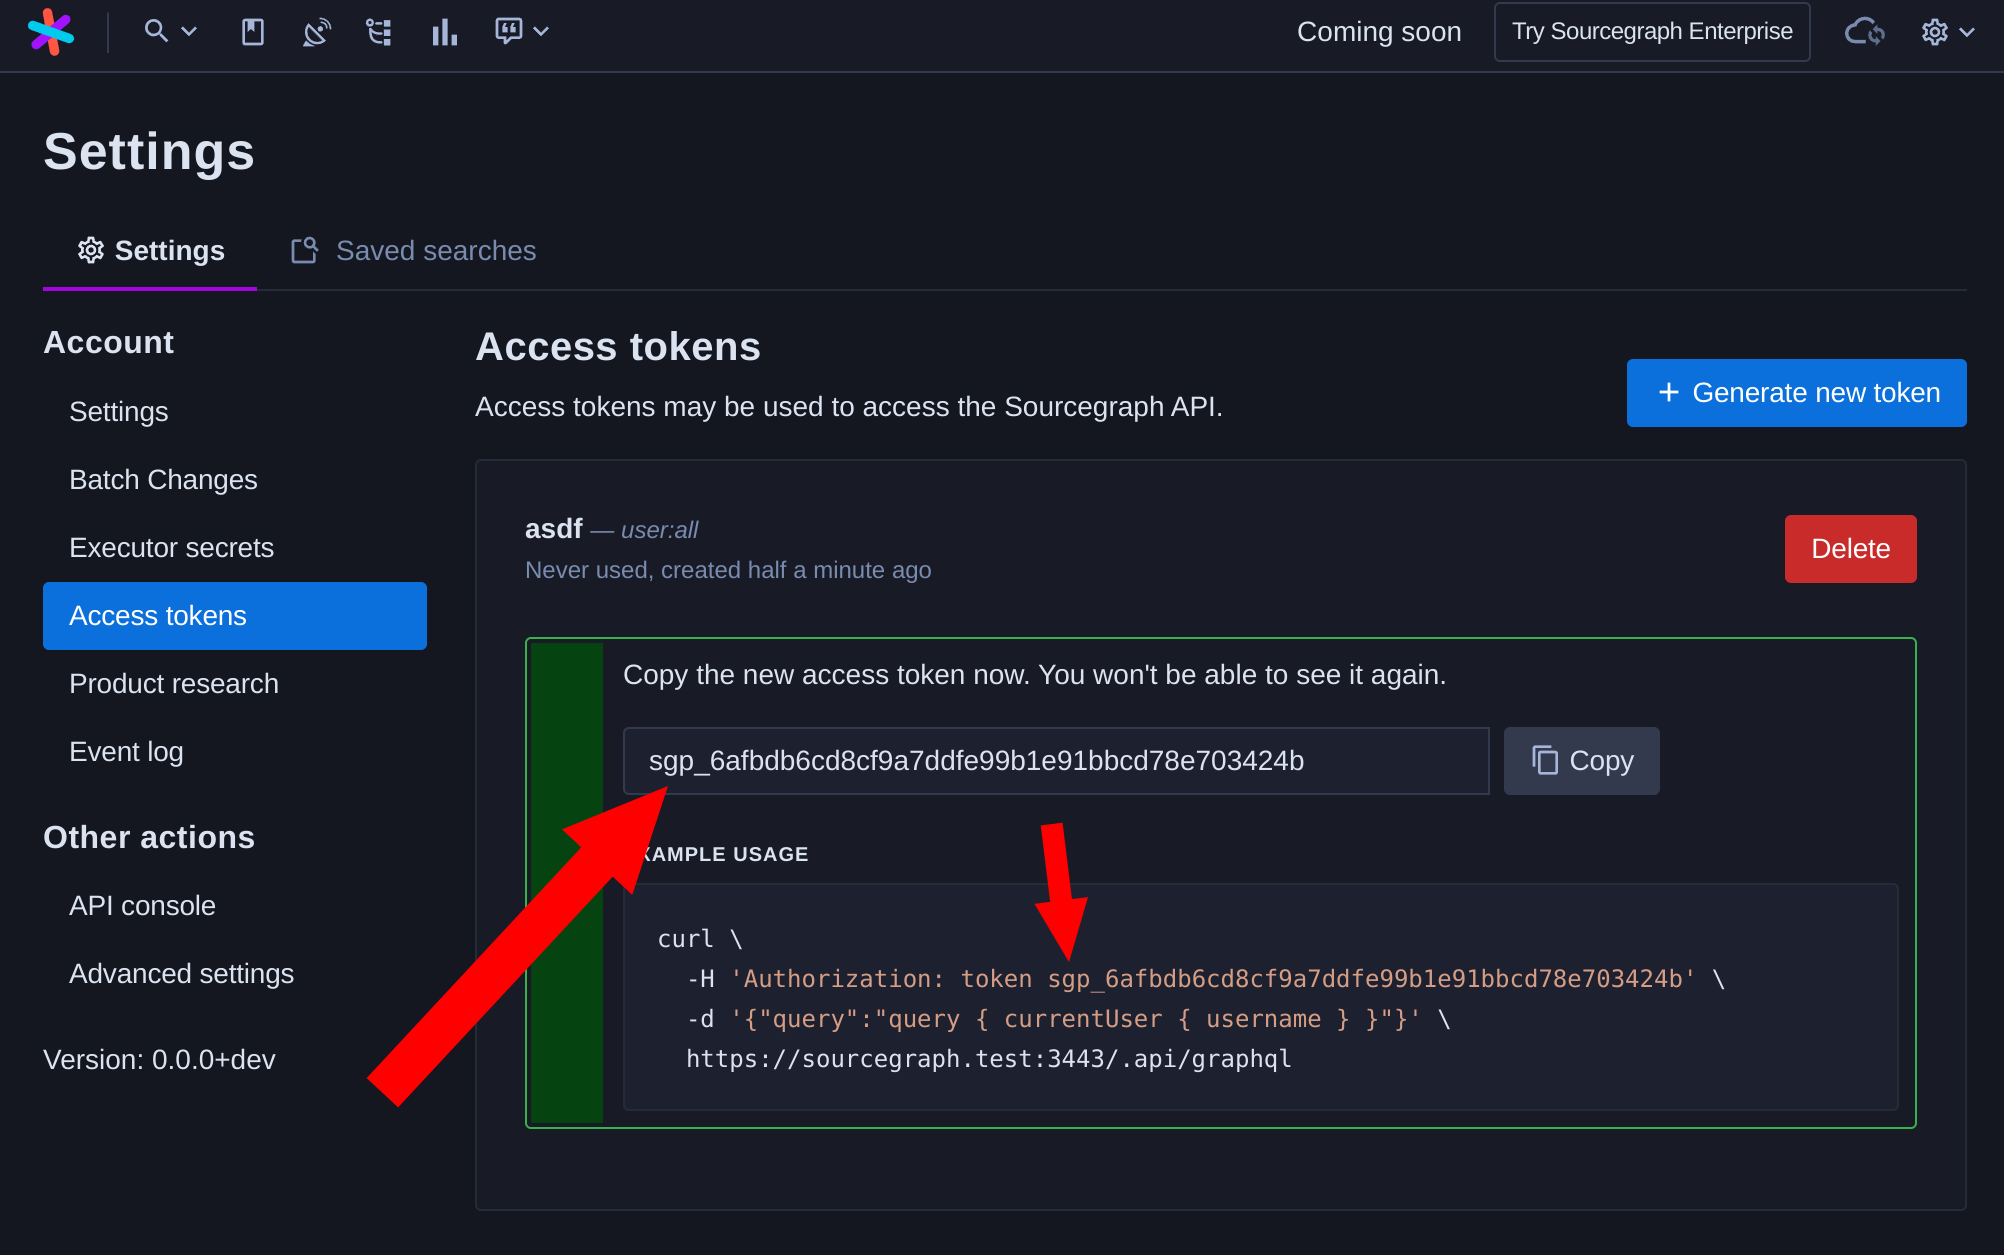Open Advanced settings in sidebar
Viewport: 2004px width, 1255px height.
181,974
